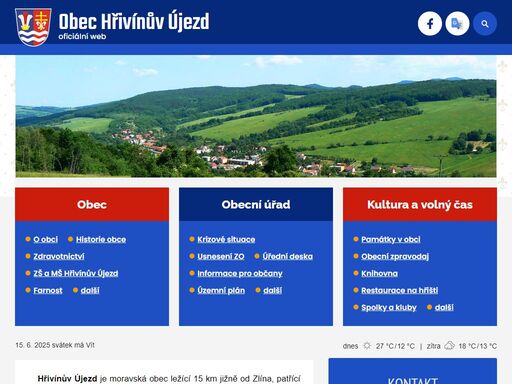Open the Obecní úřad section header
Viewport: 512px width, 384px height.
[x=256, y=204]
